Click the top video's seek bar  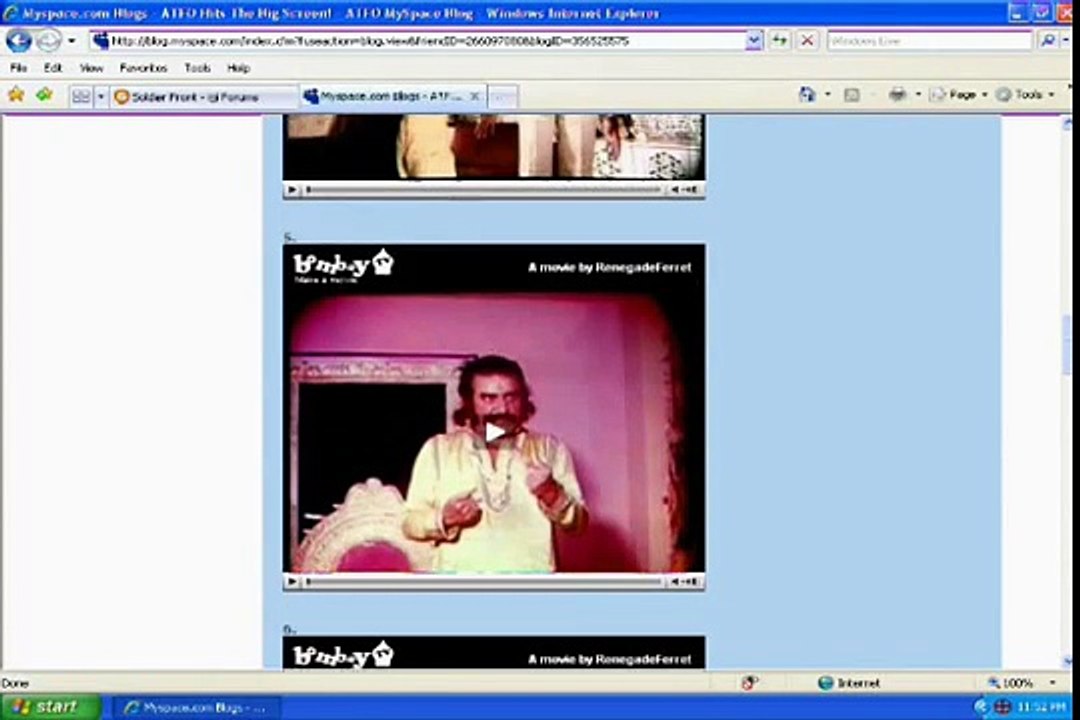click(x=485, y=189)
